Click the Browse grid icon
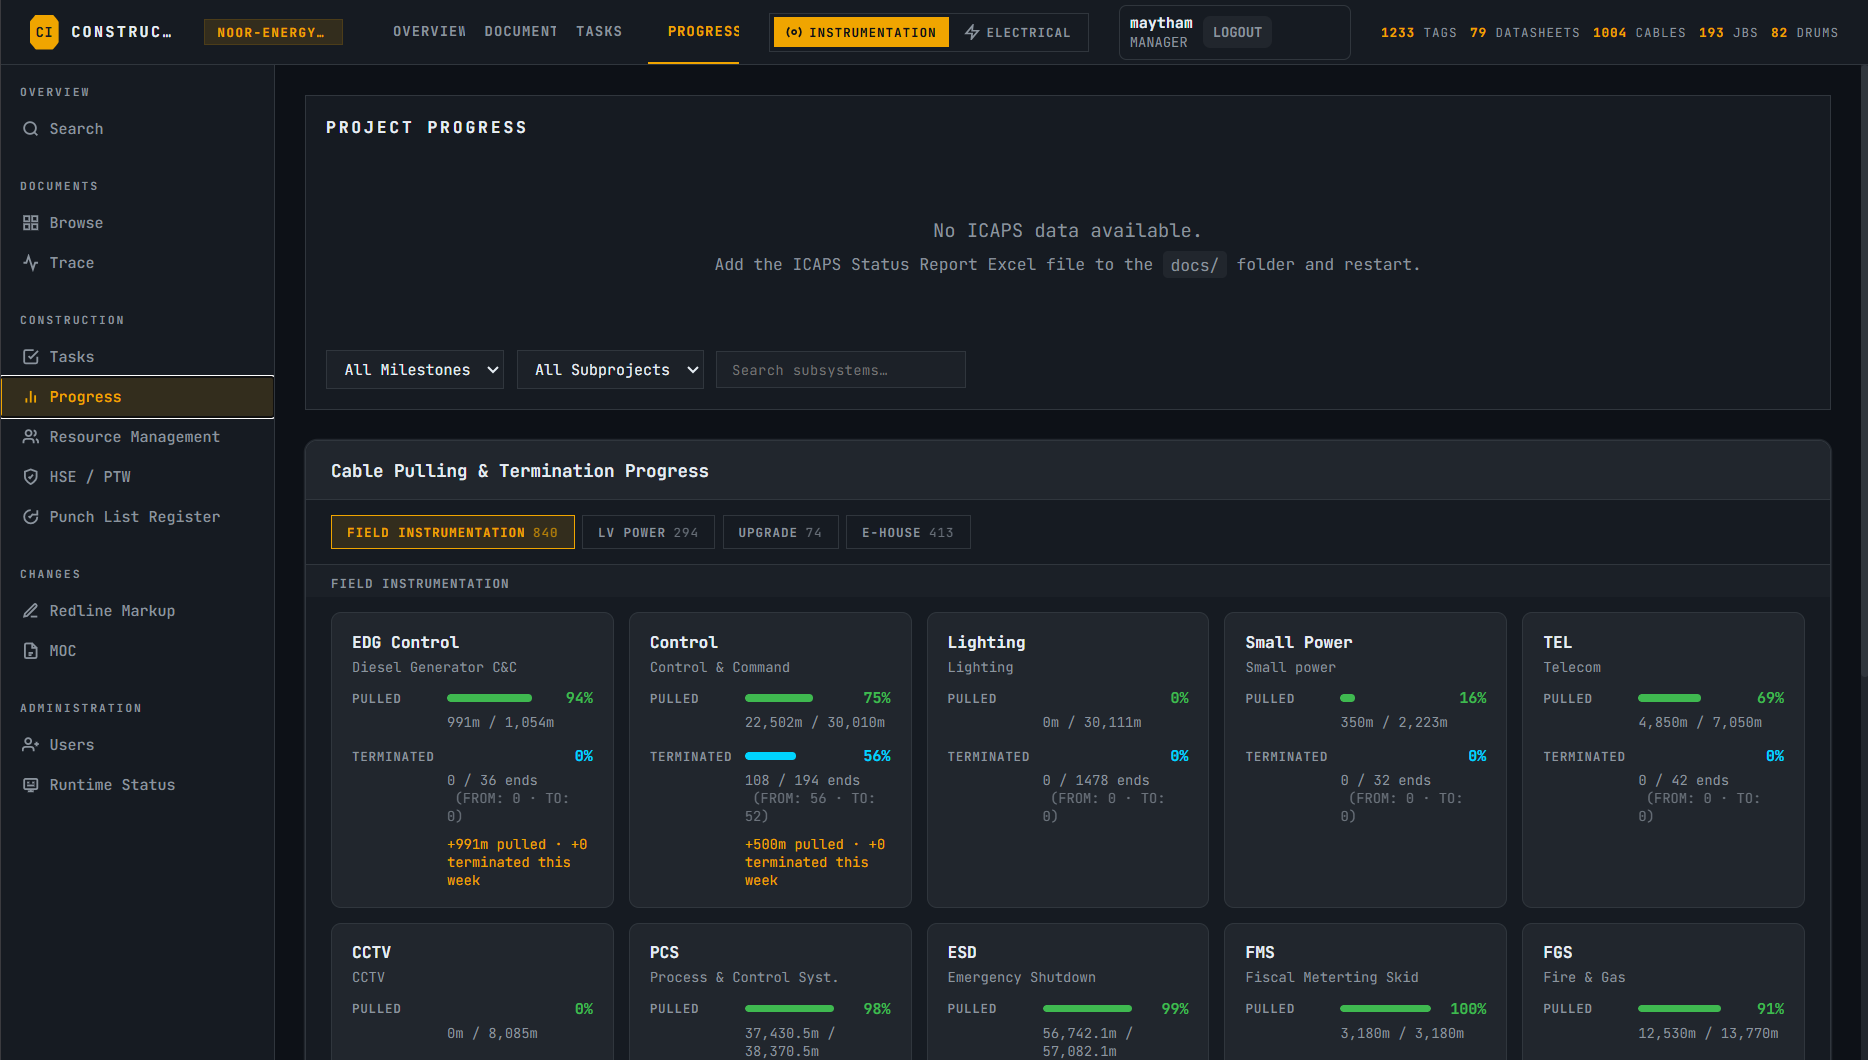 31,223
